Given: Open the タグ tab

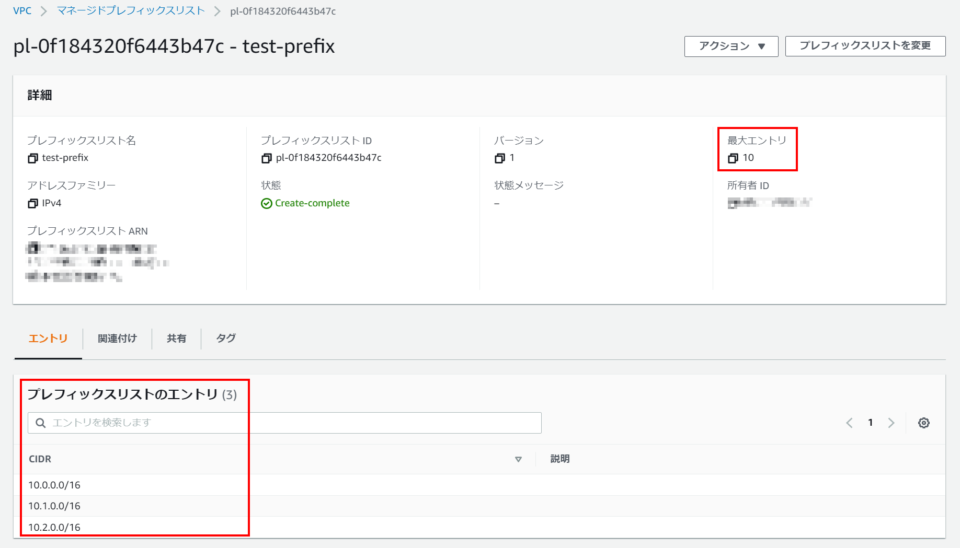Looking at the screenshot, I should point(225,338).
